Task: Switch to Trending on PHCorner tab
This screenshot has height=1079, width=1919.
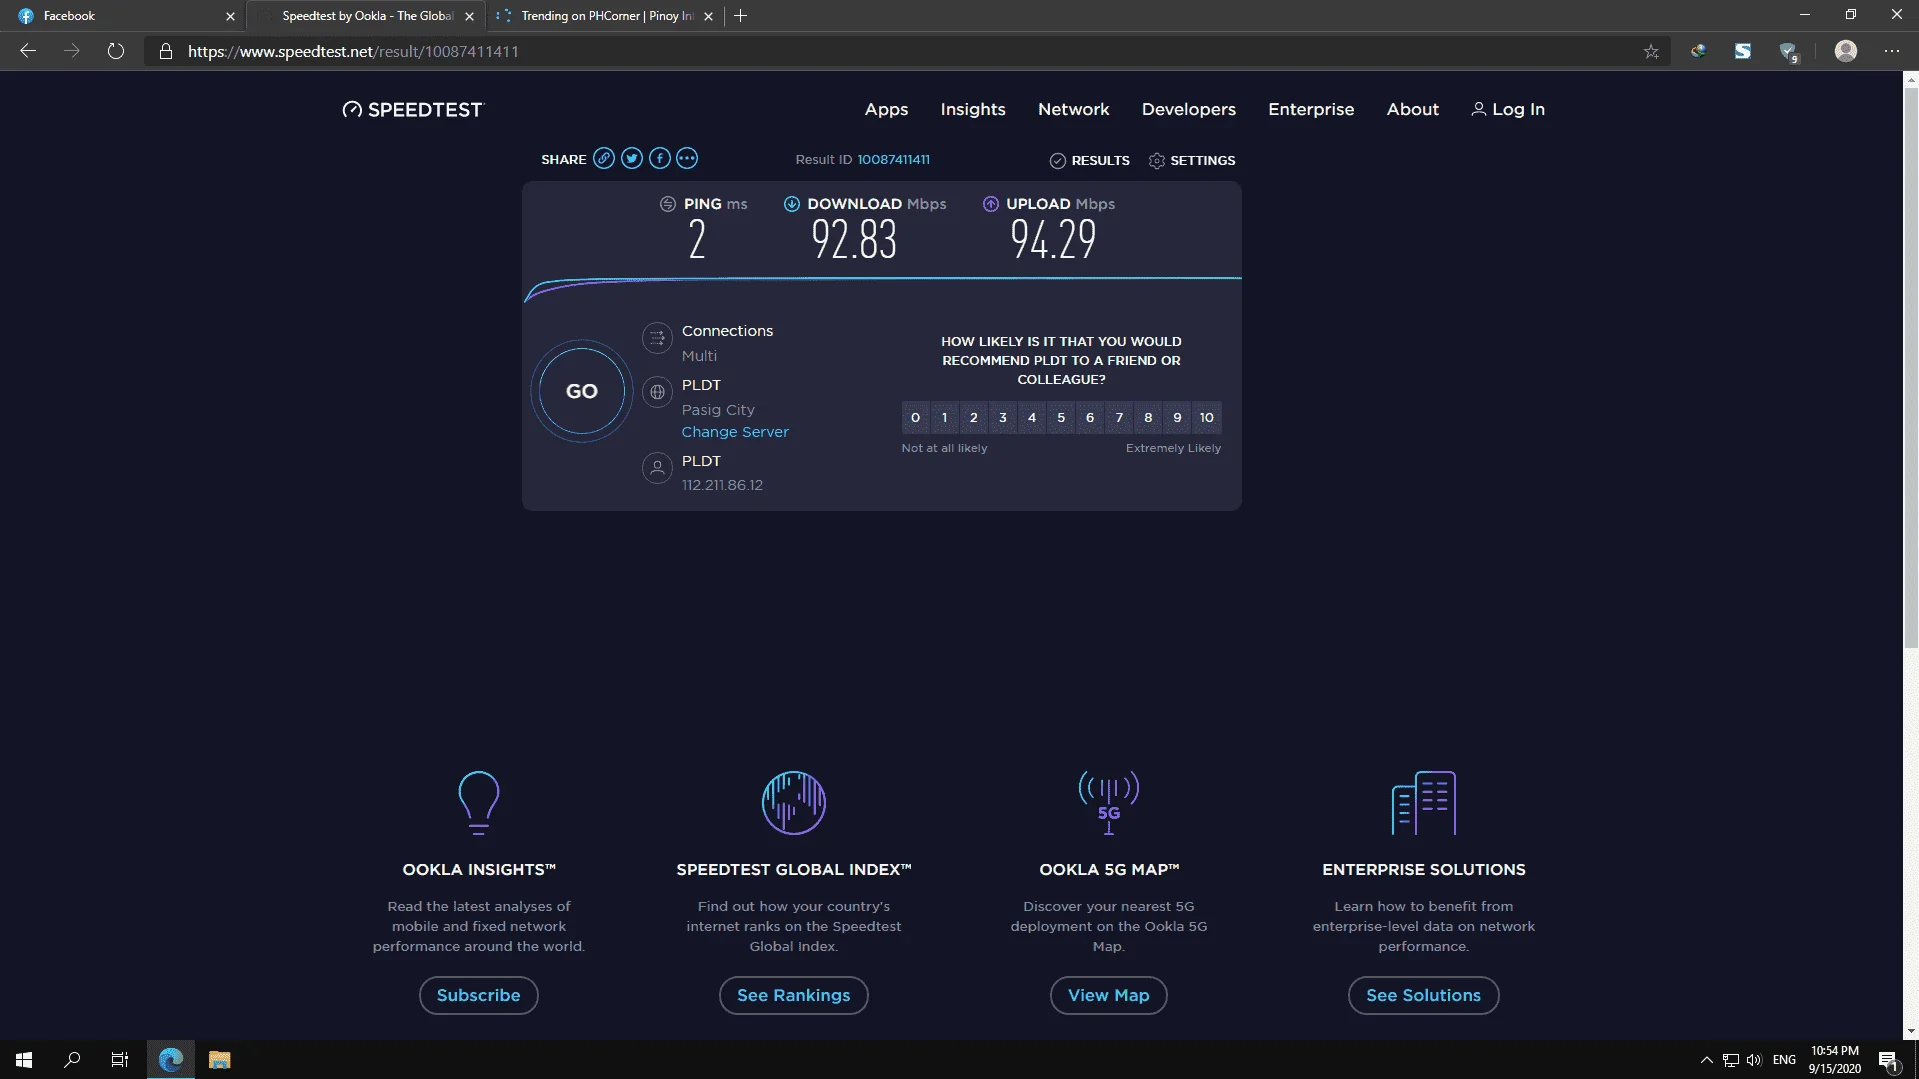Action: 603,16
